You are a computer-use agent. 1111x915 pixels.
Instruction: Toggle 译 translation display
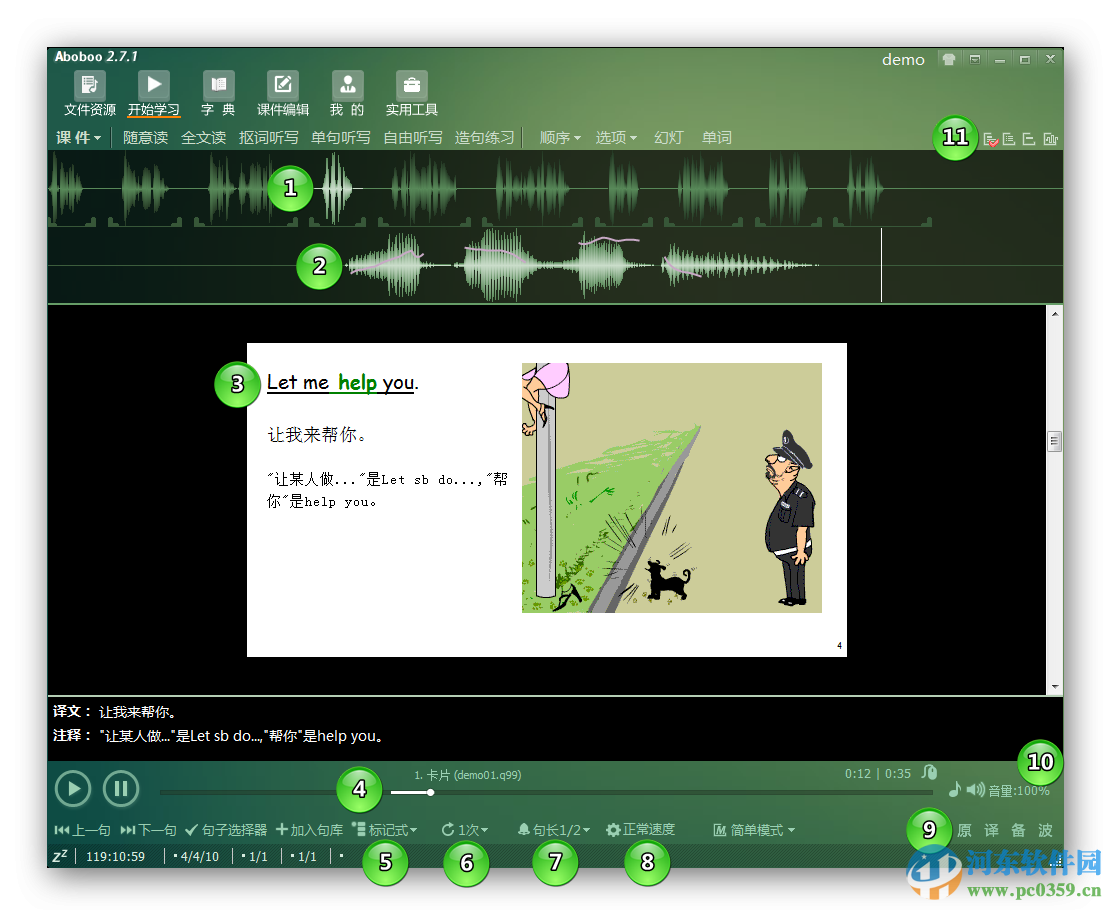click(x=990, y=829)
